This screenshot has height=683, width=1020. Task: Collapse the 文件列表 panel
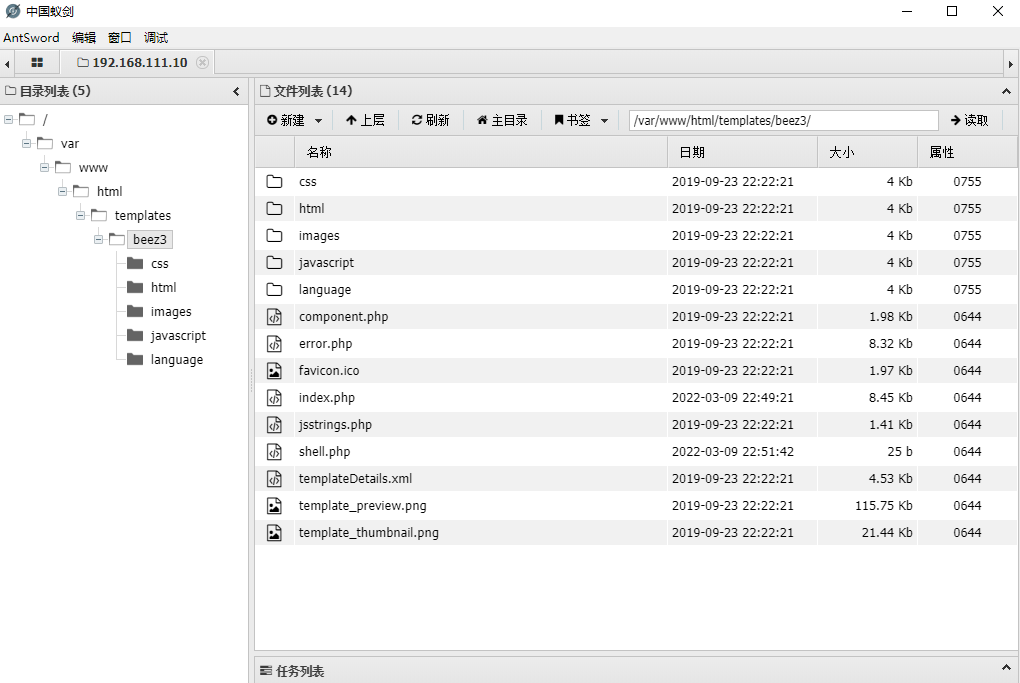[1006, 92]
